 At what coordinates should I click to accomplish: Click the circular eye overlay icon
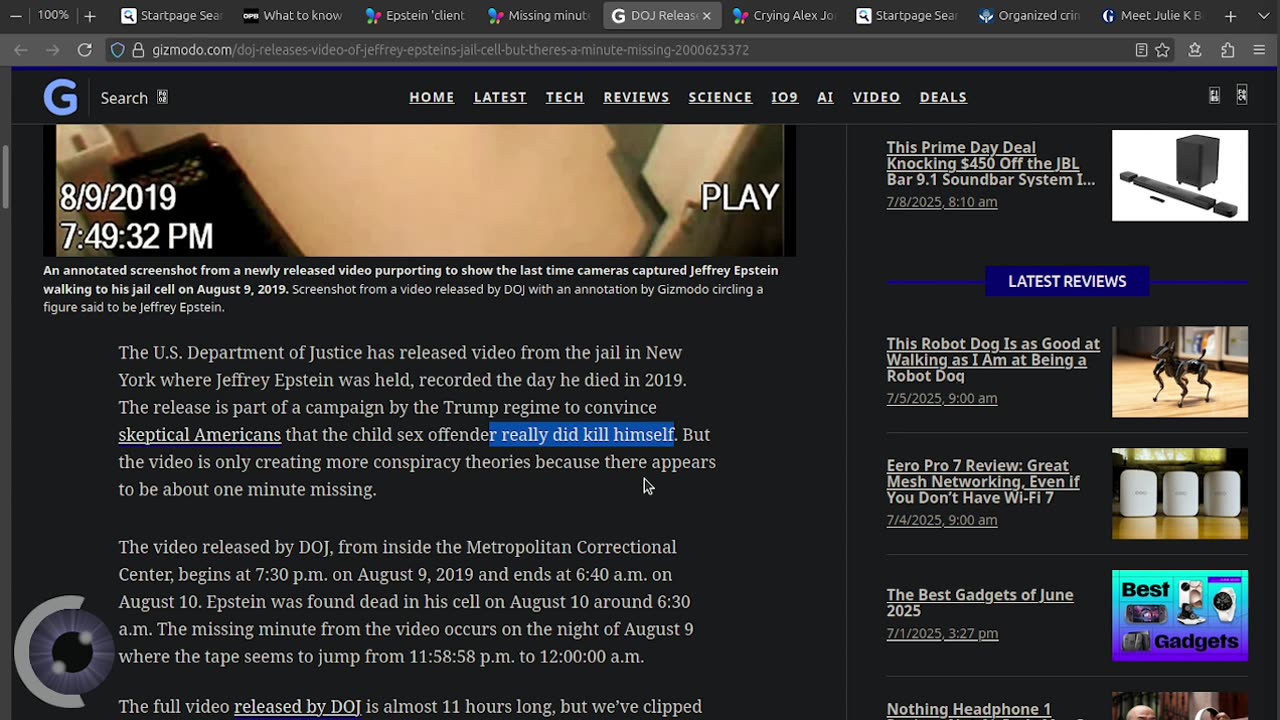point(66,650)
